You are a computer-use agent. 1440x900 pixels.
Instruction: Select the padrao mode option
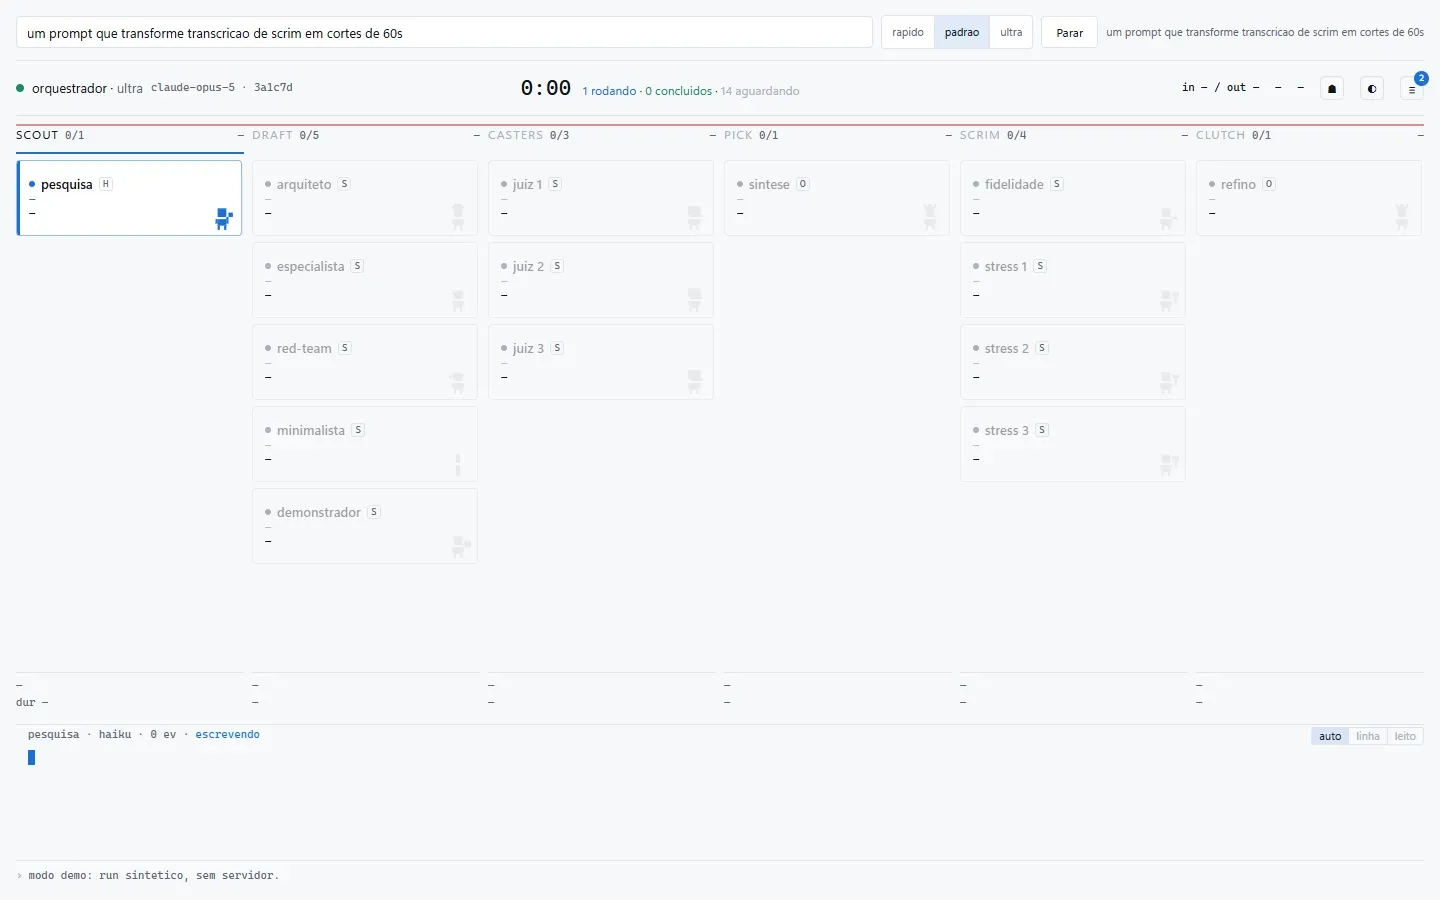point(962,32)
